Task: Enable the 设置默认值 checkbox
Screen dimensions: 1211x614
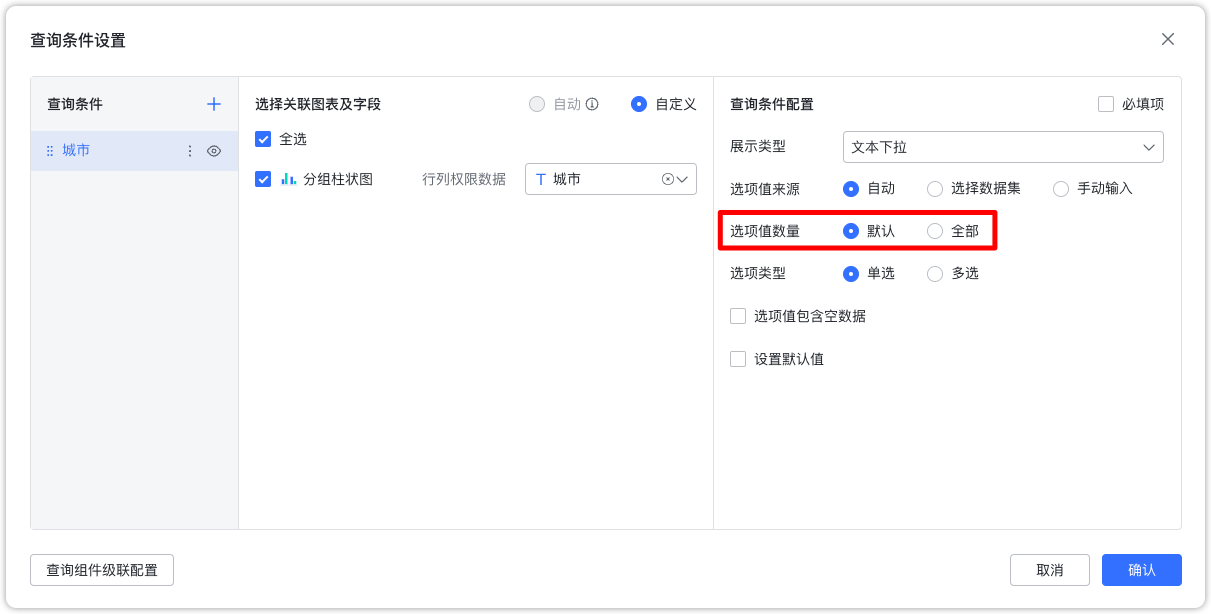Action: (737, 358)
